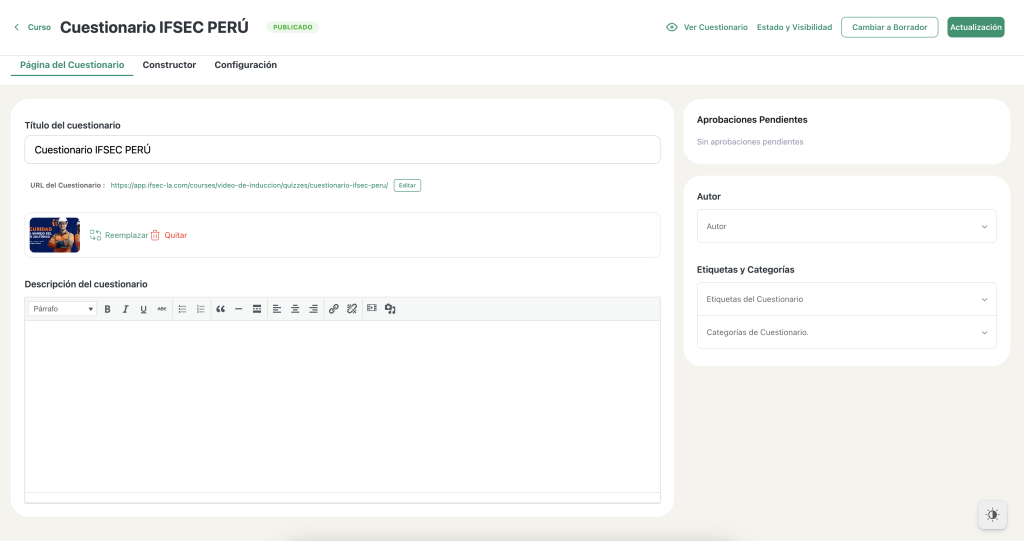The image size is (1024, 541).
Task: Click the Curso back link
Action: pos(39,27)
